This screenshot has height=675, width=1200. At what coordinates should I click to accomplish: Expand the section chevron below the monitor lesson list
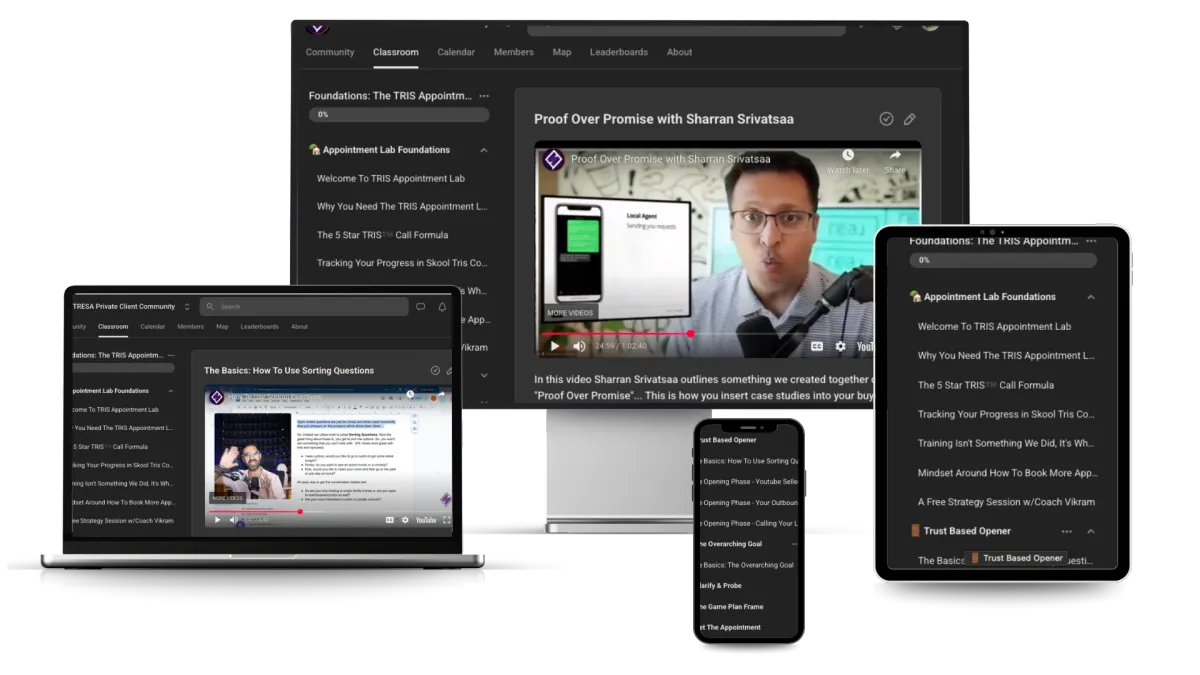[x=484, y=375]
